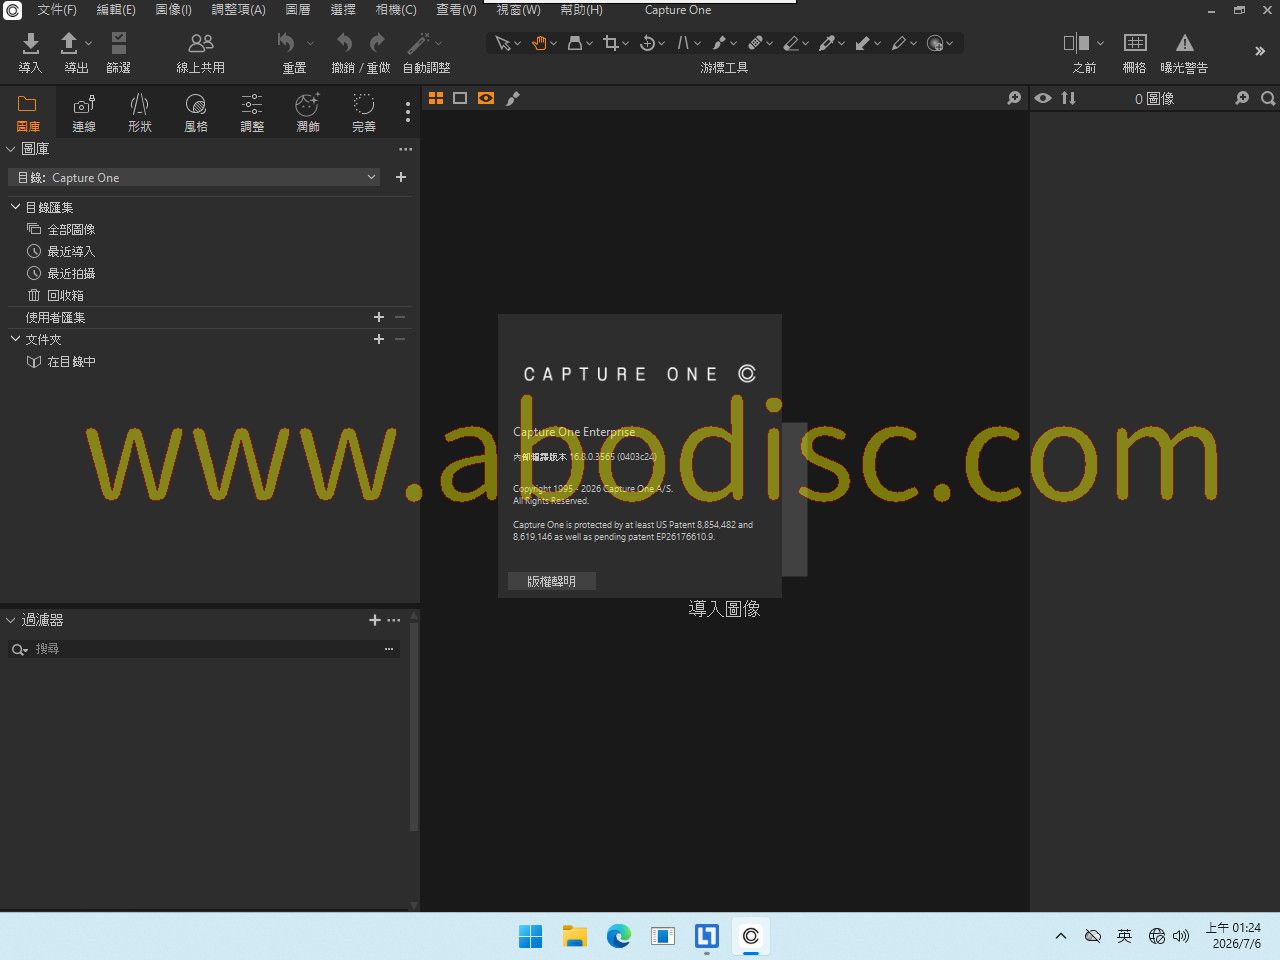This screenshot has height=960, width=1280.
Task: Open the 相機(C) menu
Action: (396, 10)
